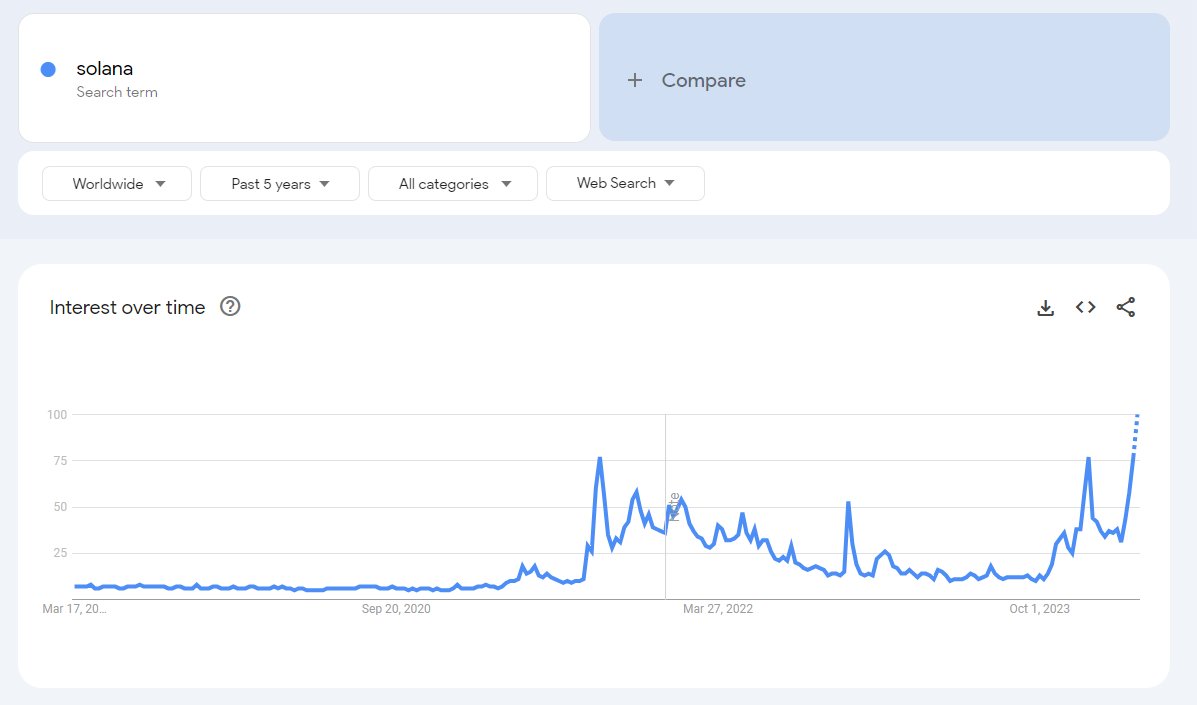Open the Past 5 years dropdown
The image size is (1197, 705).
click(x=279, y=184)
